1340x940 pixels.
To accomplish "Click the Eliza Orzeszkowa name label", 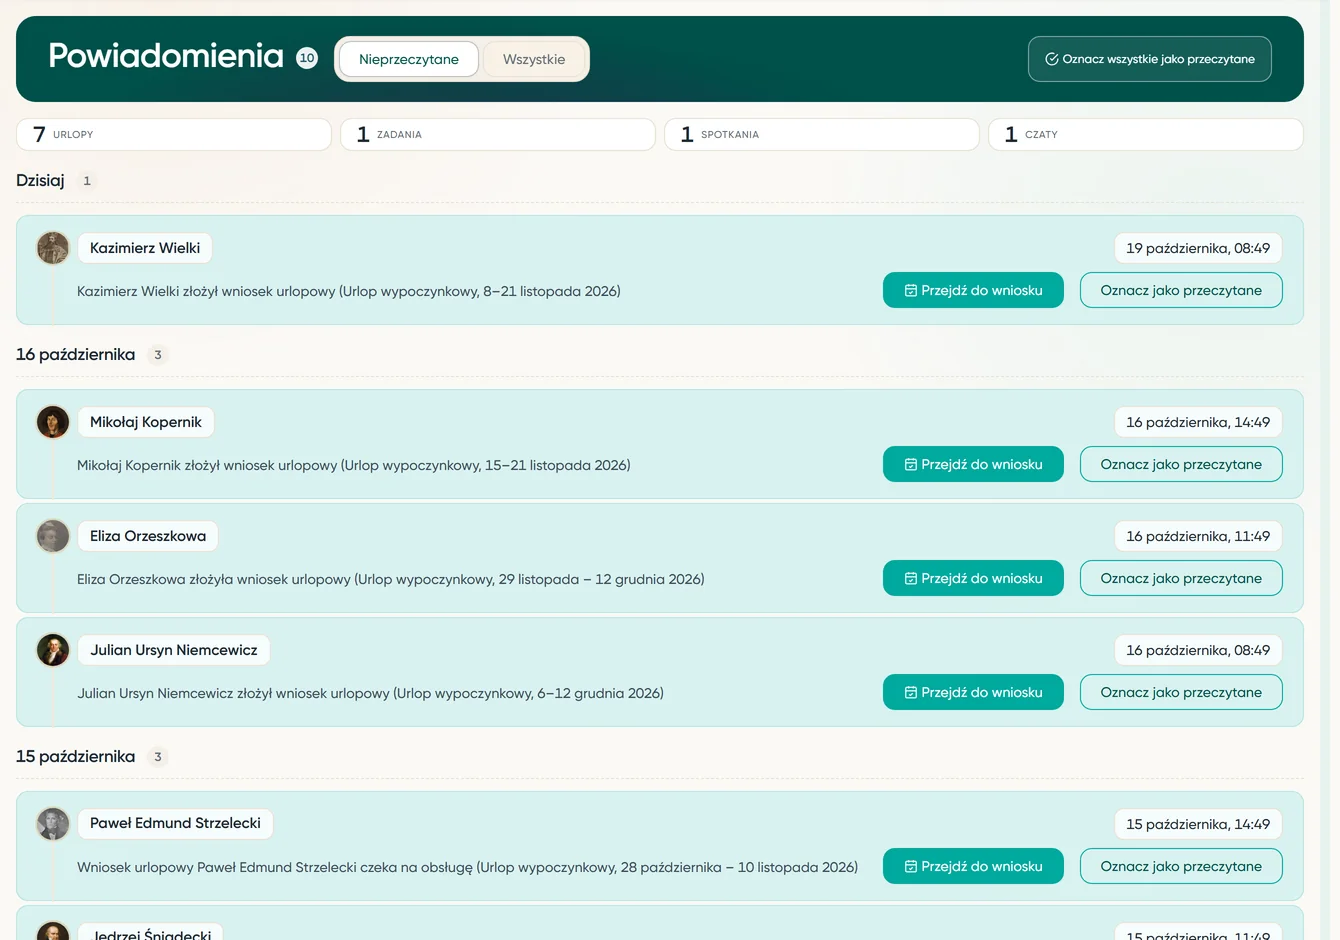I will [x=148, y=536].
